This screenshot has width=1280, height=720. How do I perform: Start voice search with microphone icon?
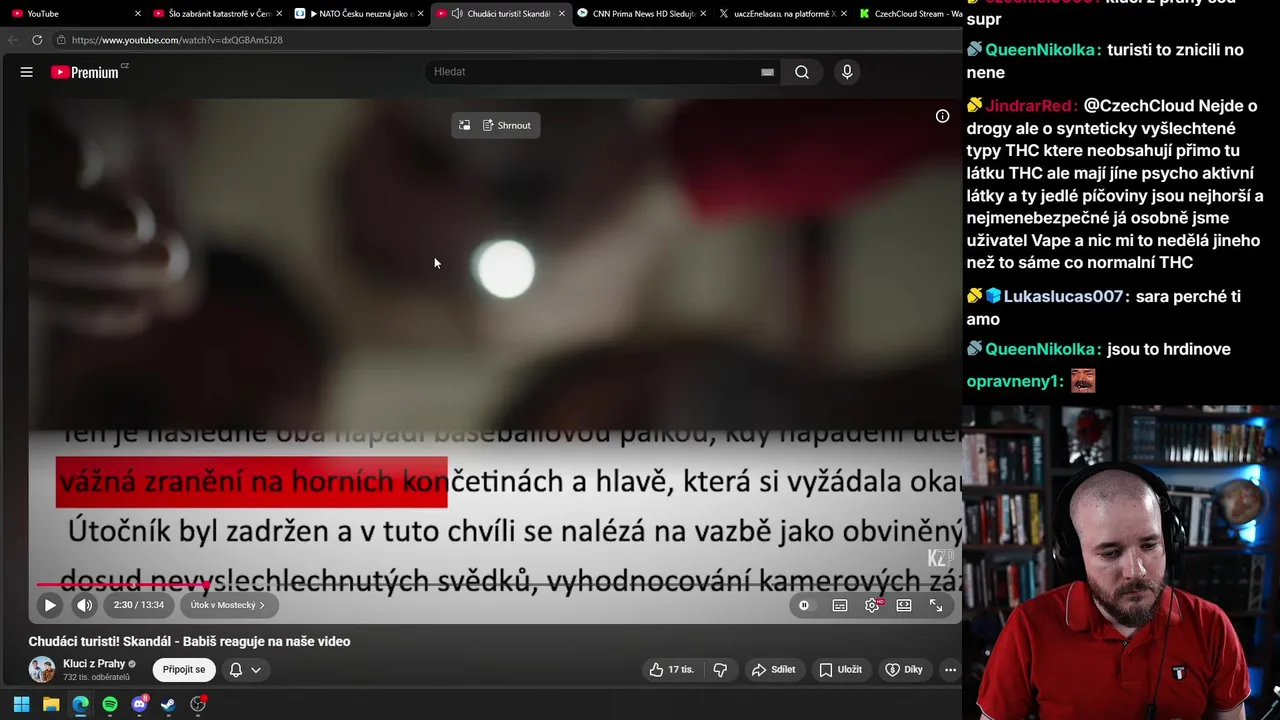(x=847, y=72)
